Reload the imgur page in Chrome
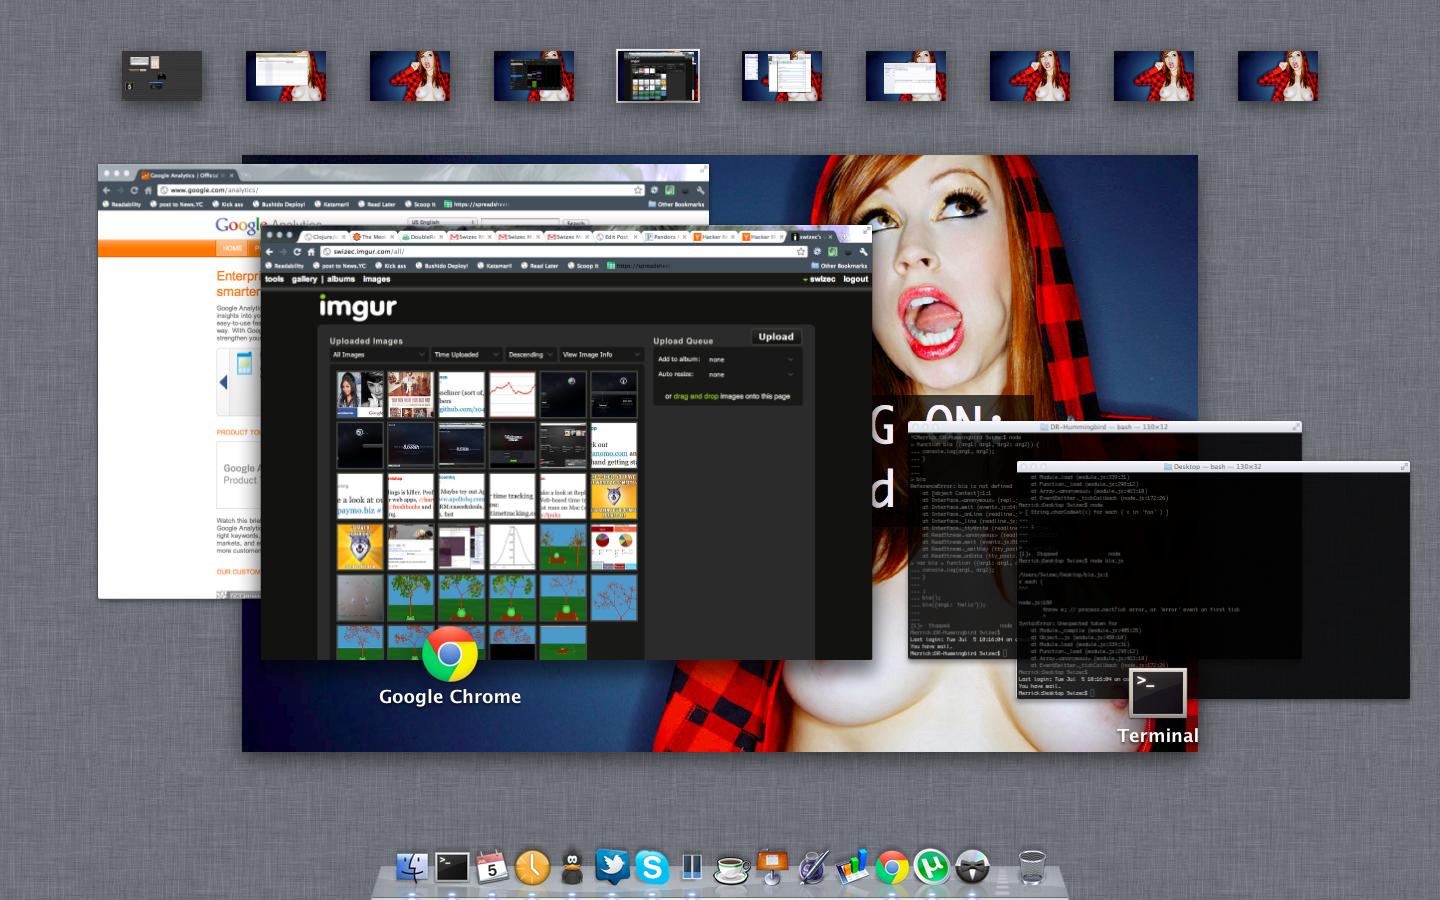 click(x=297, y=251)
